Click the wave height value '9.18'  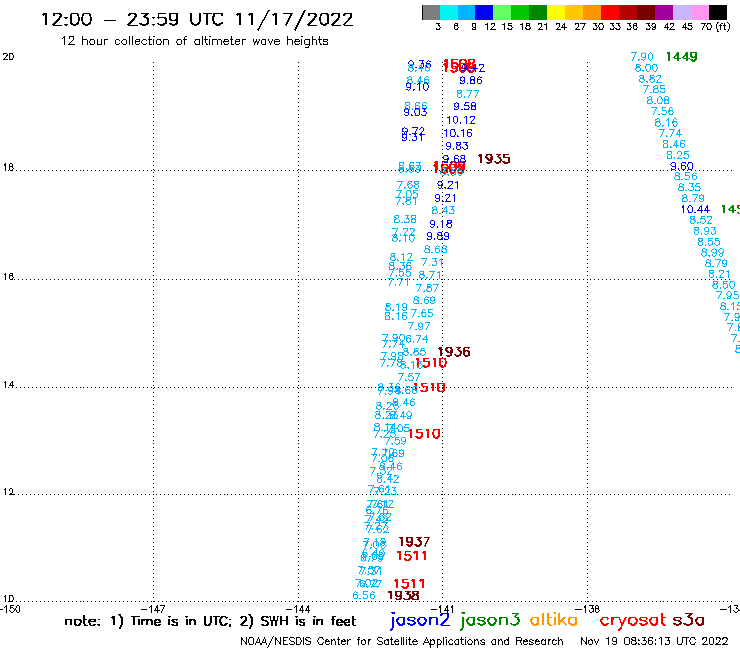(x=441, y=224)
